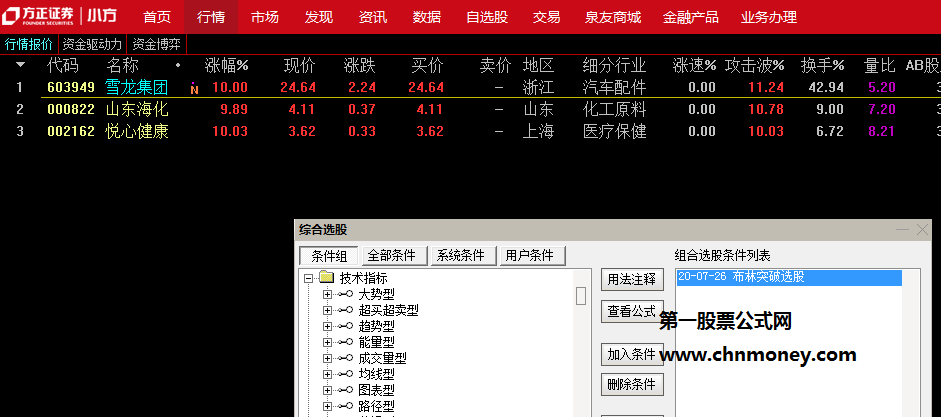The height and width of the screenshot is (417, 941).
Task: Click 汽车配件 industry cell
Action: (614, 88)
